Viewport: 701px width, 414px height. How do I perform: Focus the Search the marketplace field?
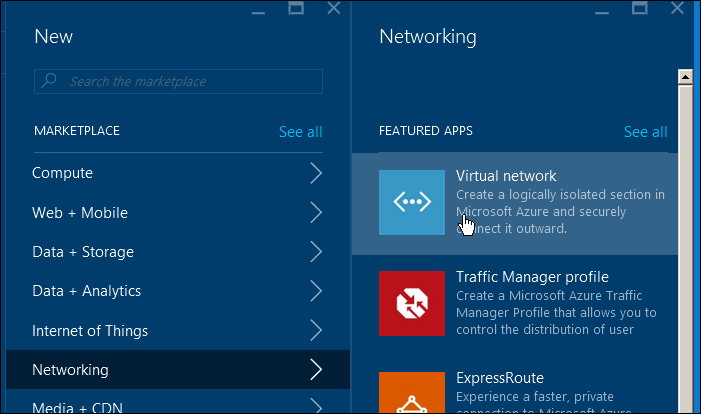[x=178, y=81]
